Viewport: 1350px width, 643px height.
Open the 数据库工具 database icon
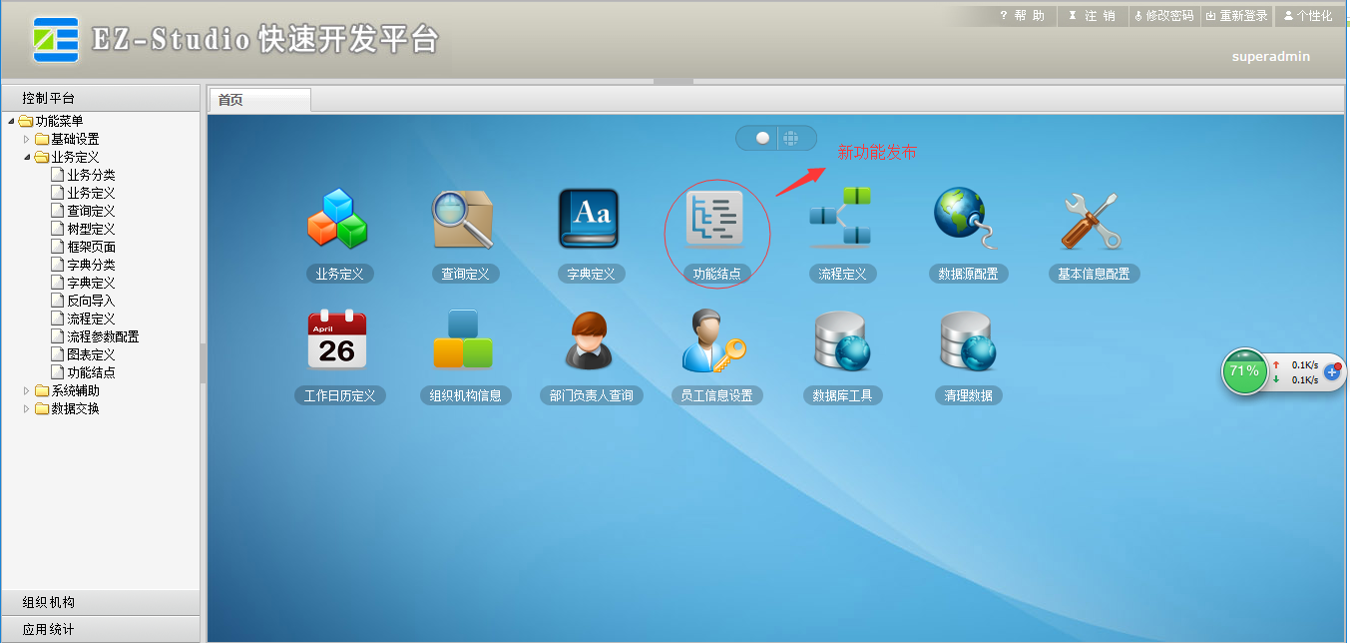(841, 341)
